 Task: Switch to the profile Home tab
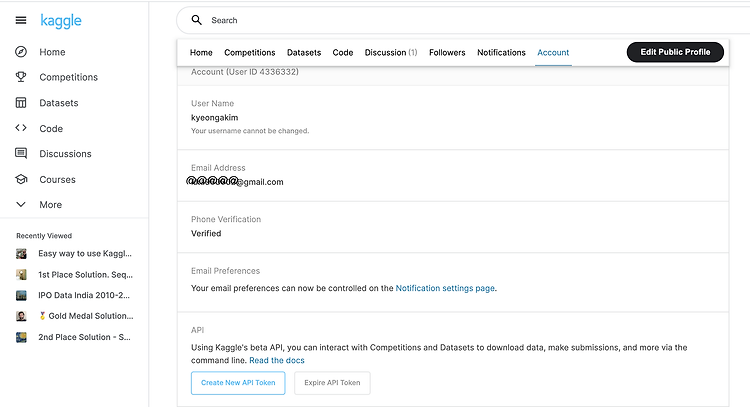coord(201,53)
